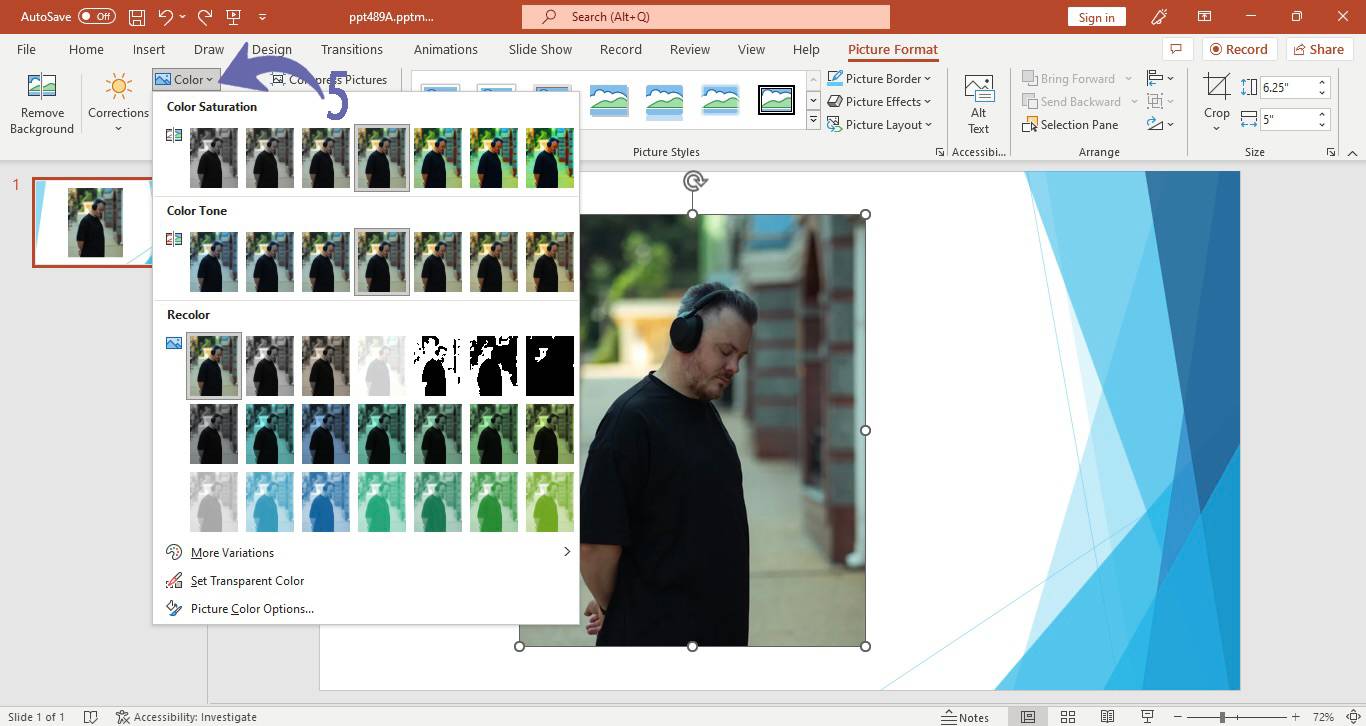Select the Washout recolor option

click(x=382, y=366)
